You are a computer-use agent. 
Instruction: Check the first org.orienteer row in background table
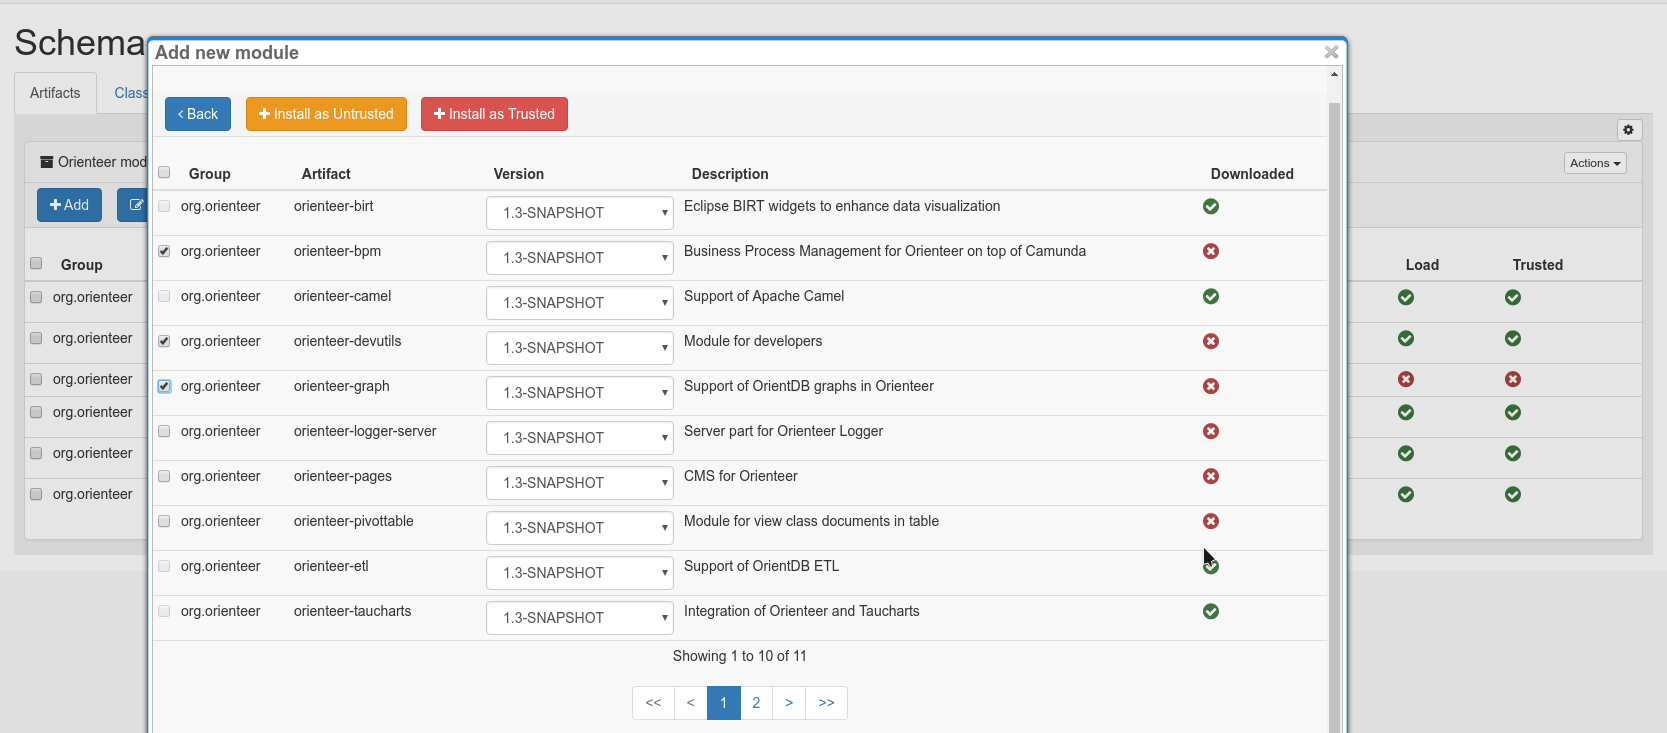coord(36,297)
